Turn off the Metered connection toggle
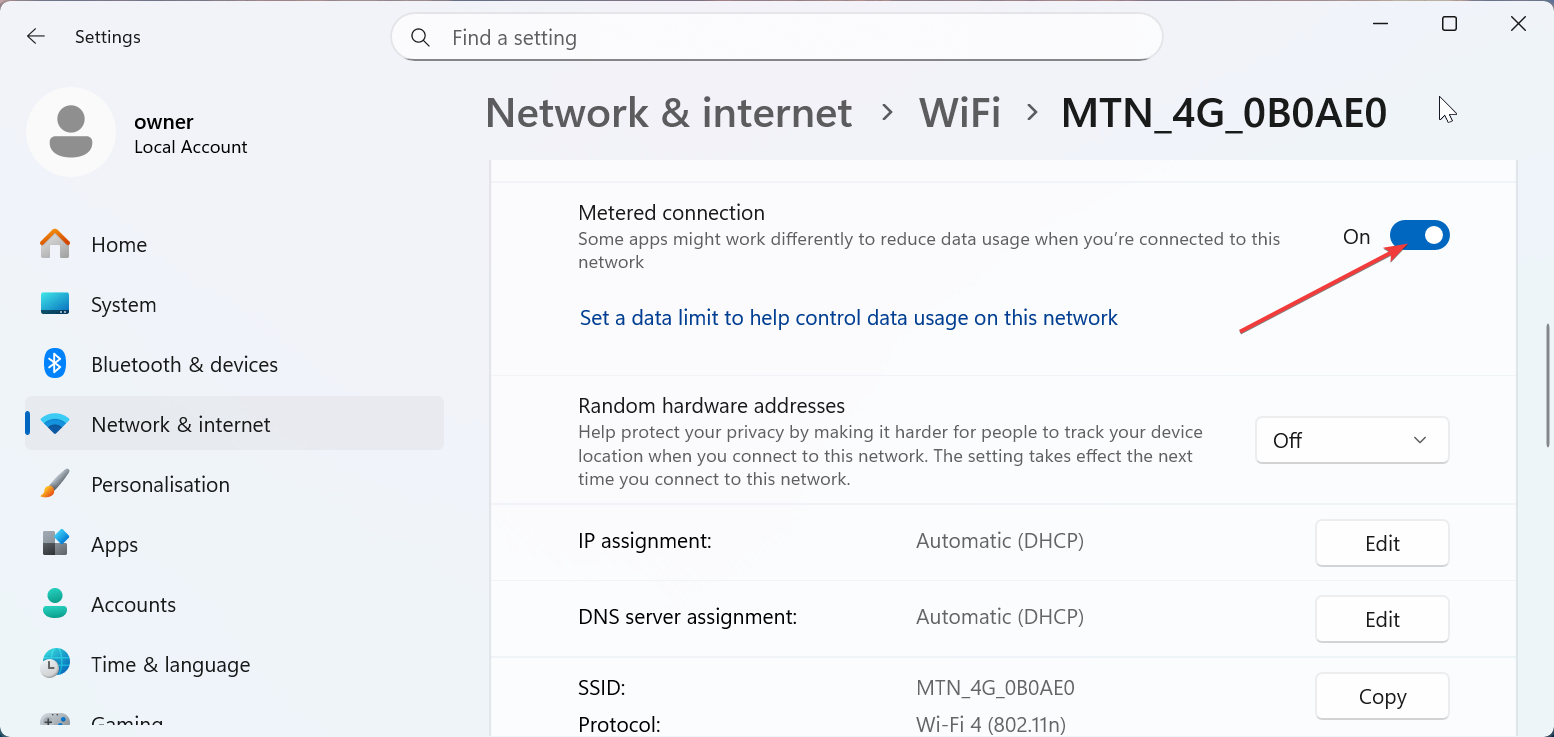Image resolution: width=1554 pixels, height=737 pixels. point(1419,236)
